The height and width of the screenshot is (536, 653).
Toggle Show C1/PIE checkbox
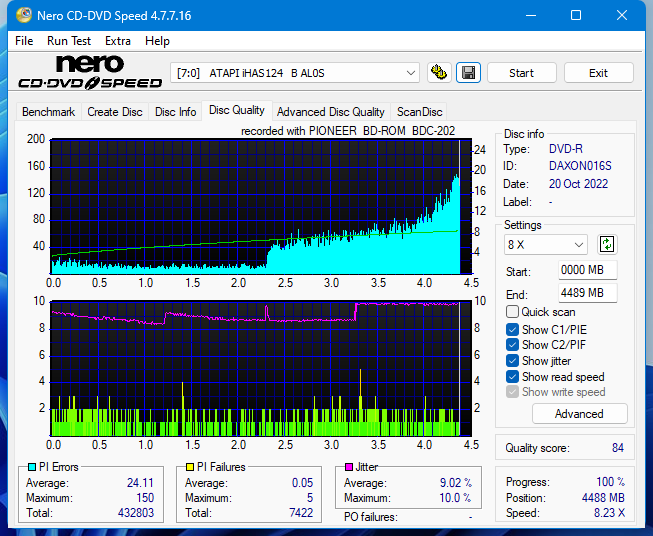click(x=512, y=329)
